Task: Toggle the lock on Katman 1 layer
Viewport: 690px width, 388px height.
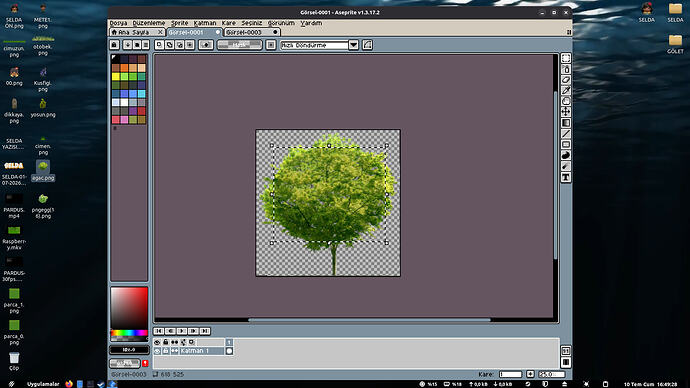Action: tap(166, 351)
